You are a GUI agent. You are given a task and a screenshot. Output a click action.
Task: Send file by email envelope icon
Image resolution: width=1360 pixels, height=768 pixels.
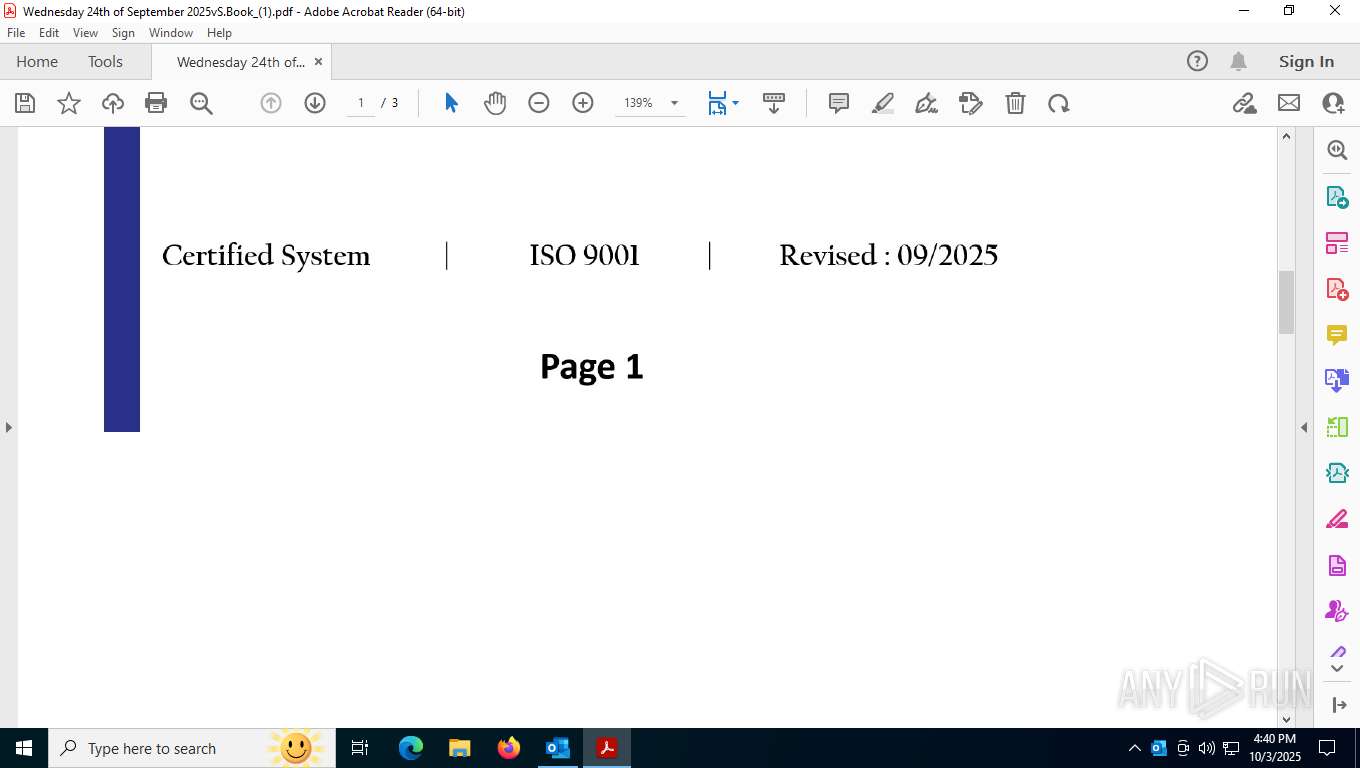click(1289, 103)
